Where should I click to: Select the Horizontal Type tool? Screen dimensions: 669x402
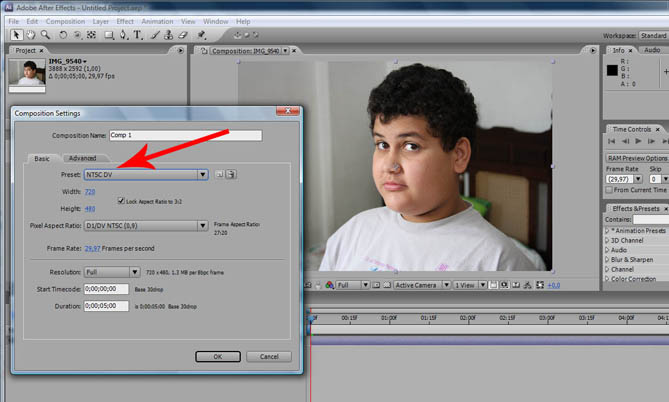click(138, 35)
